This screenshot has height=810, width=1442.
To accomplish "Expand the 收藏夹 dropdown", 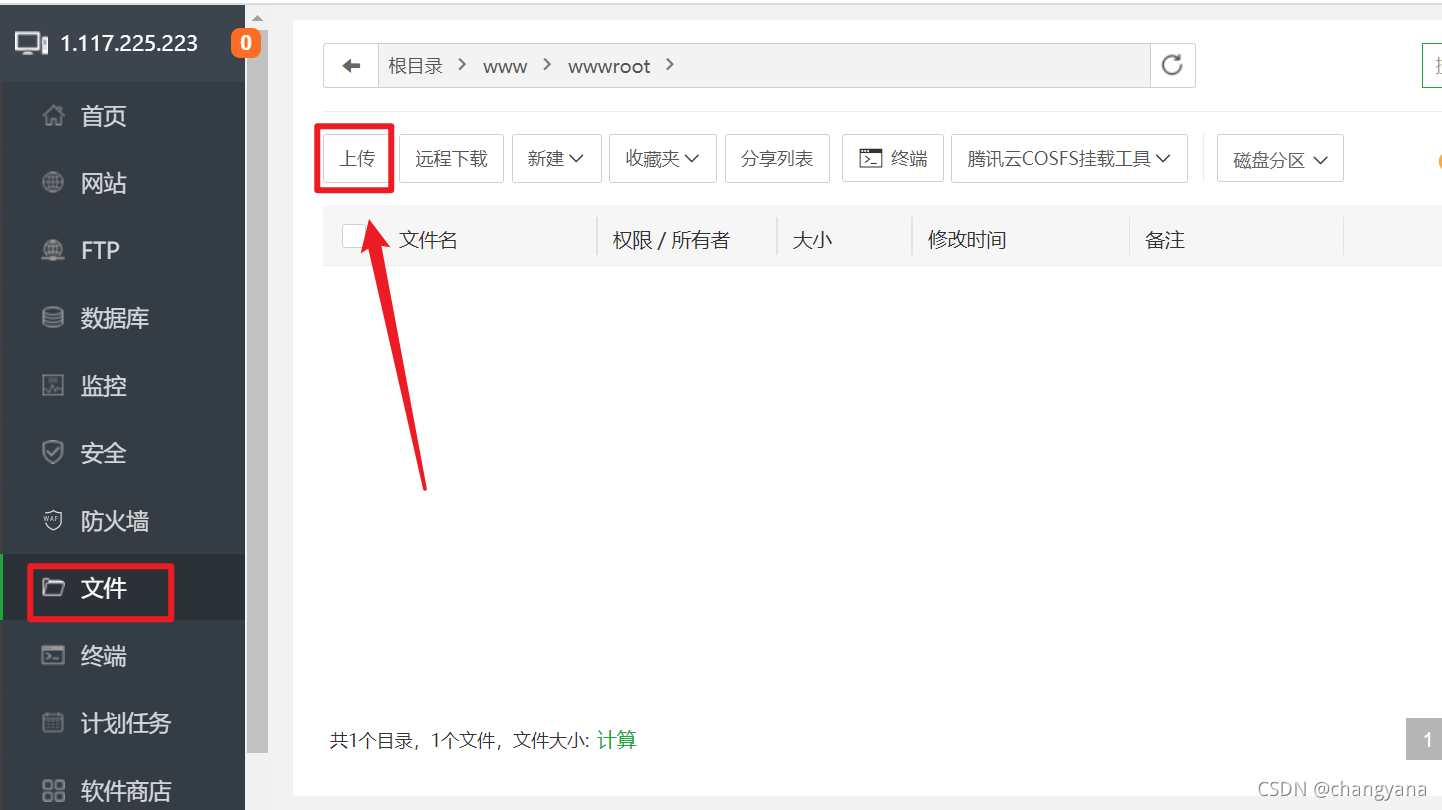I will pos(663,158).
